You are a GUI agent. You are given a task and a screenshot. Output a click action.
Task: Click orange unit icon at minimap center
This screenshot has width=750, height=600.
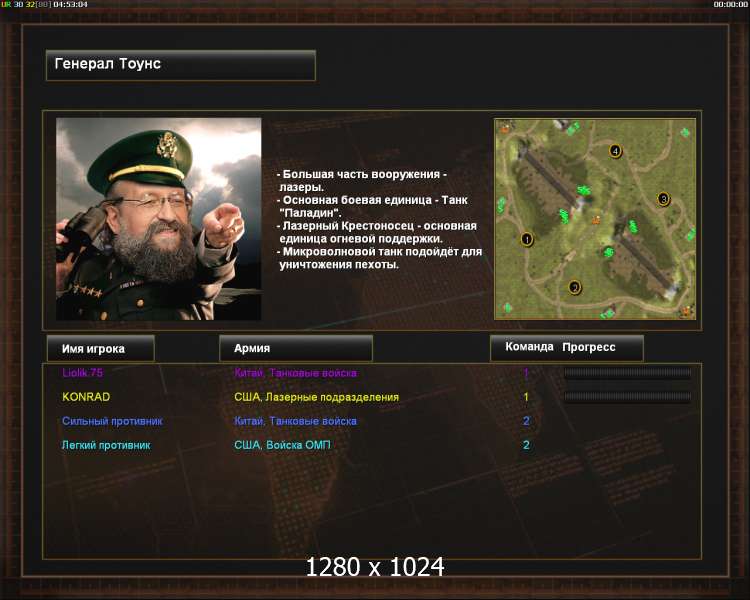click(x=596, y=220)
